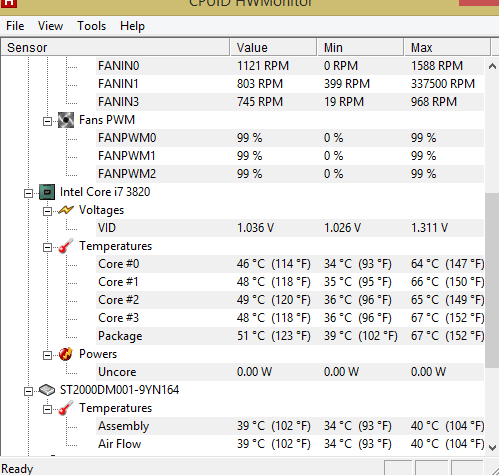
Task: Select the Package temperature row
Action: click(x=290, y=336)
